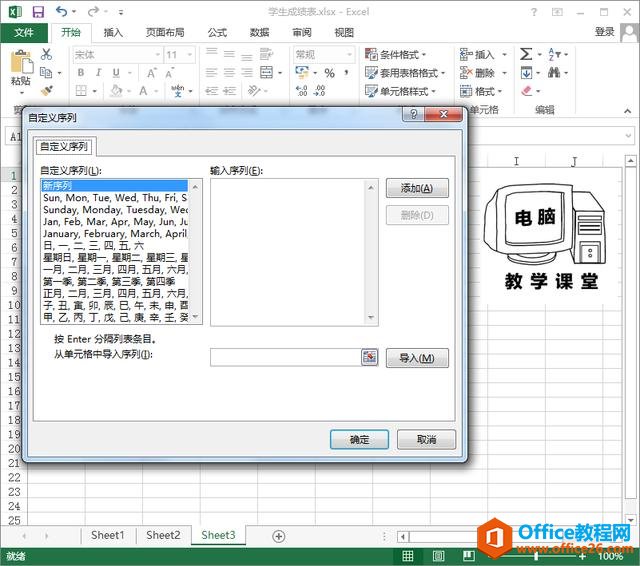Toggle Underline formatting
Screen dimensions: 640x566
116,73
